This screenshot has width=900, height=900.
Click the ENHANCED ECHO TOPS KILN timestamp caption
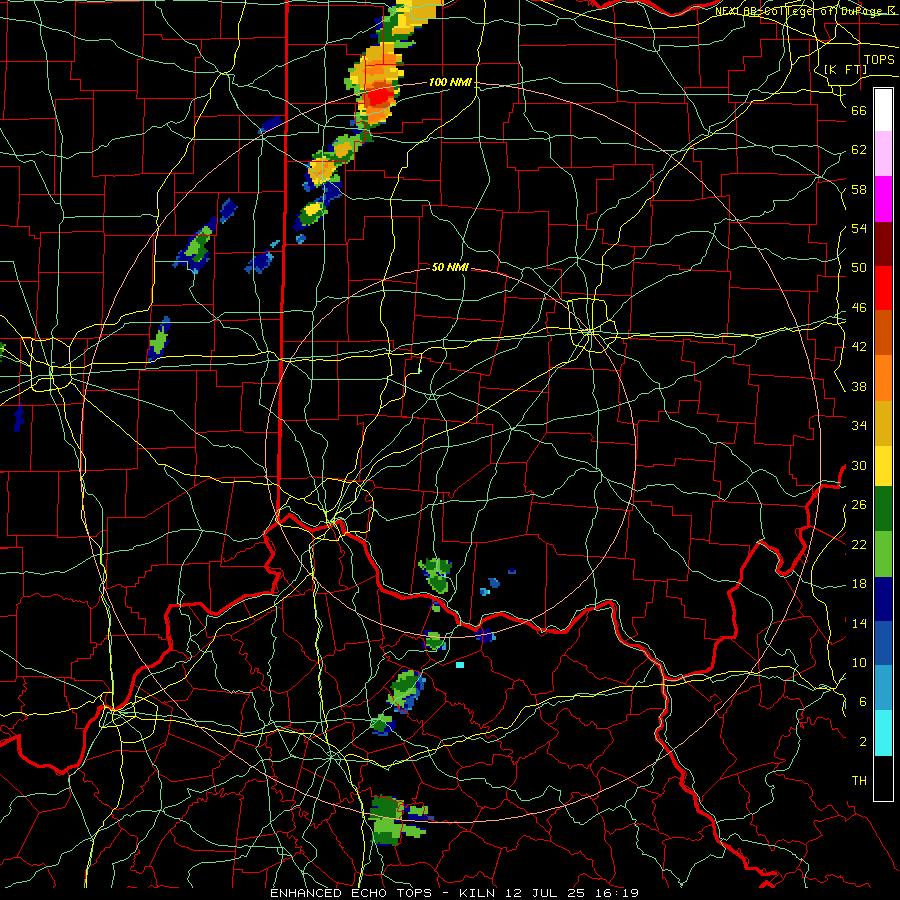click(455, 893)
